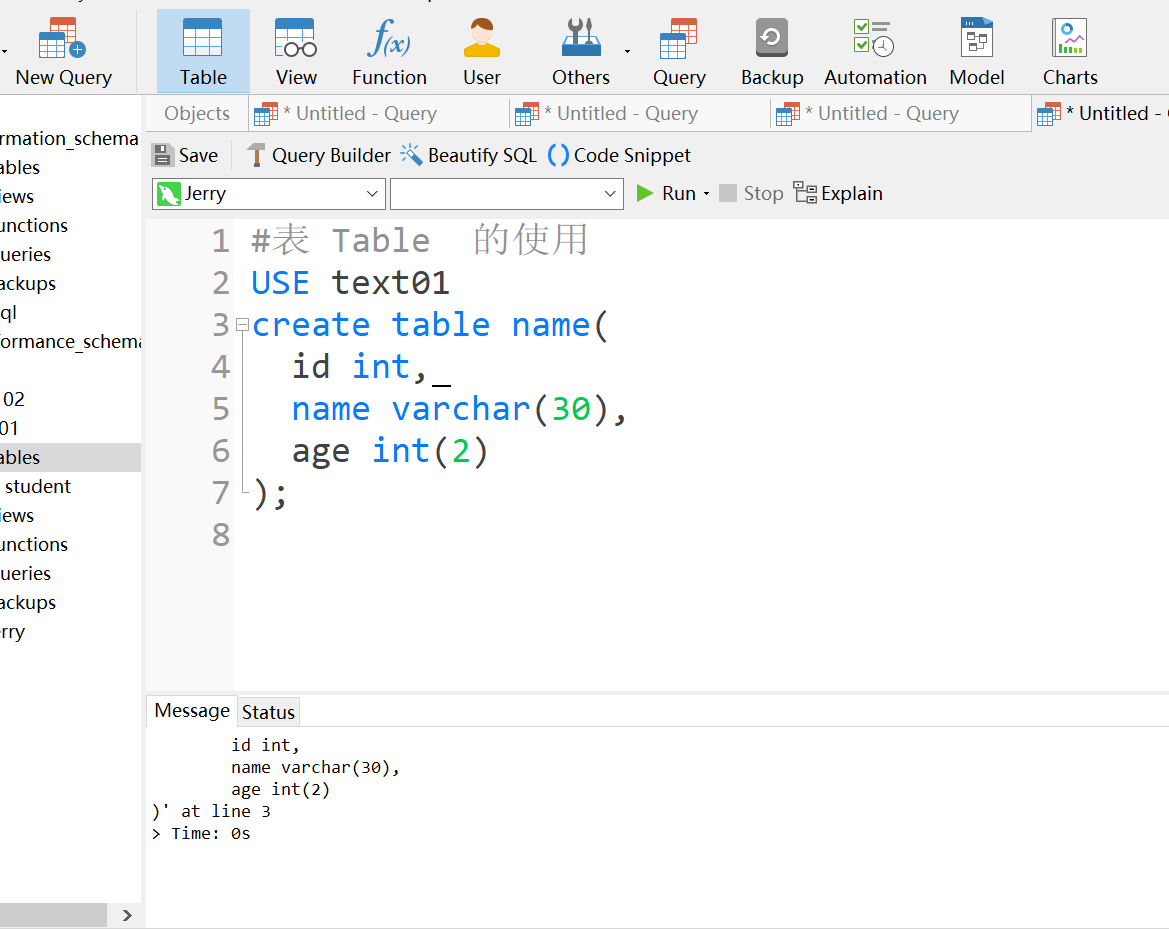Select the student table in the tree
The image size is (1169, 929).
[37, 486]
